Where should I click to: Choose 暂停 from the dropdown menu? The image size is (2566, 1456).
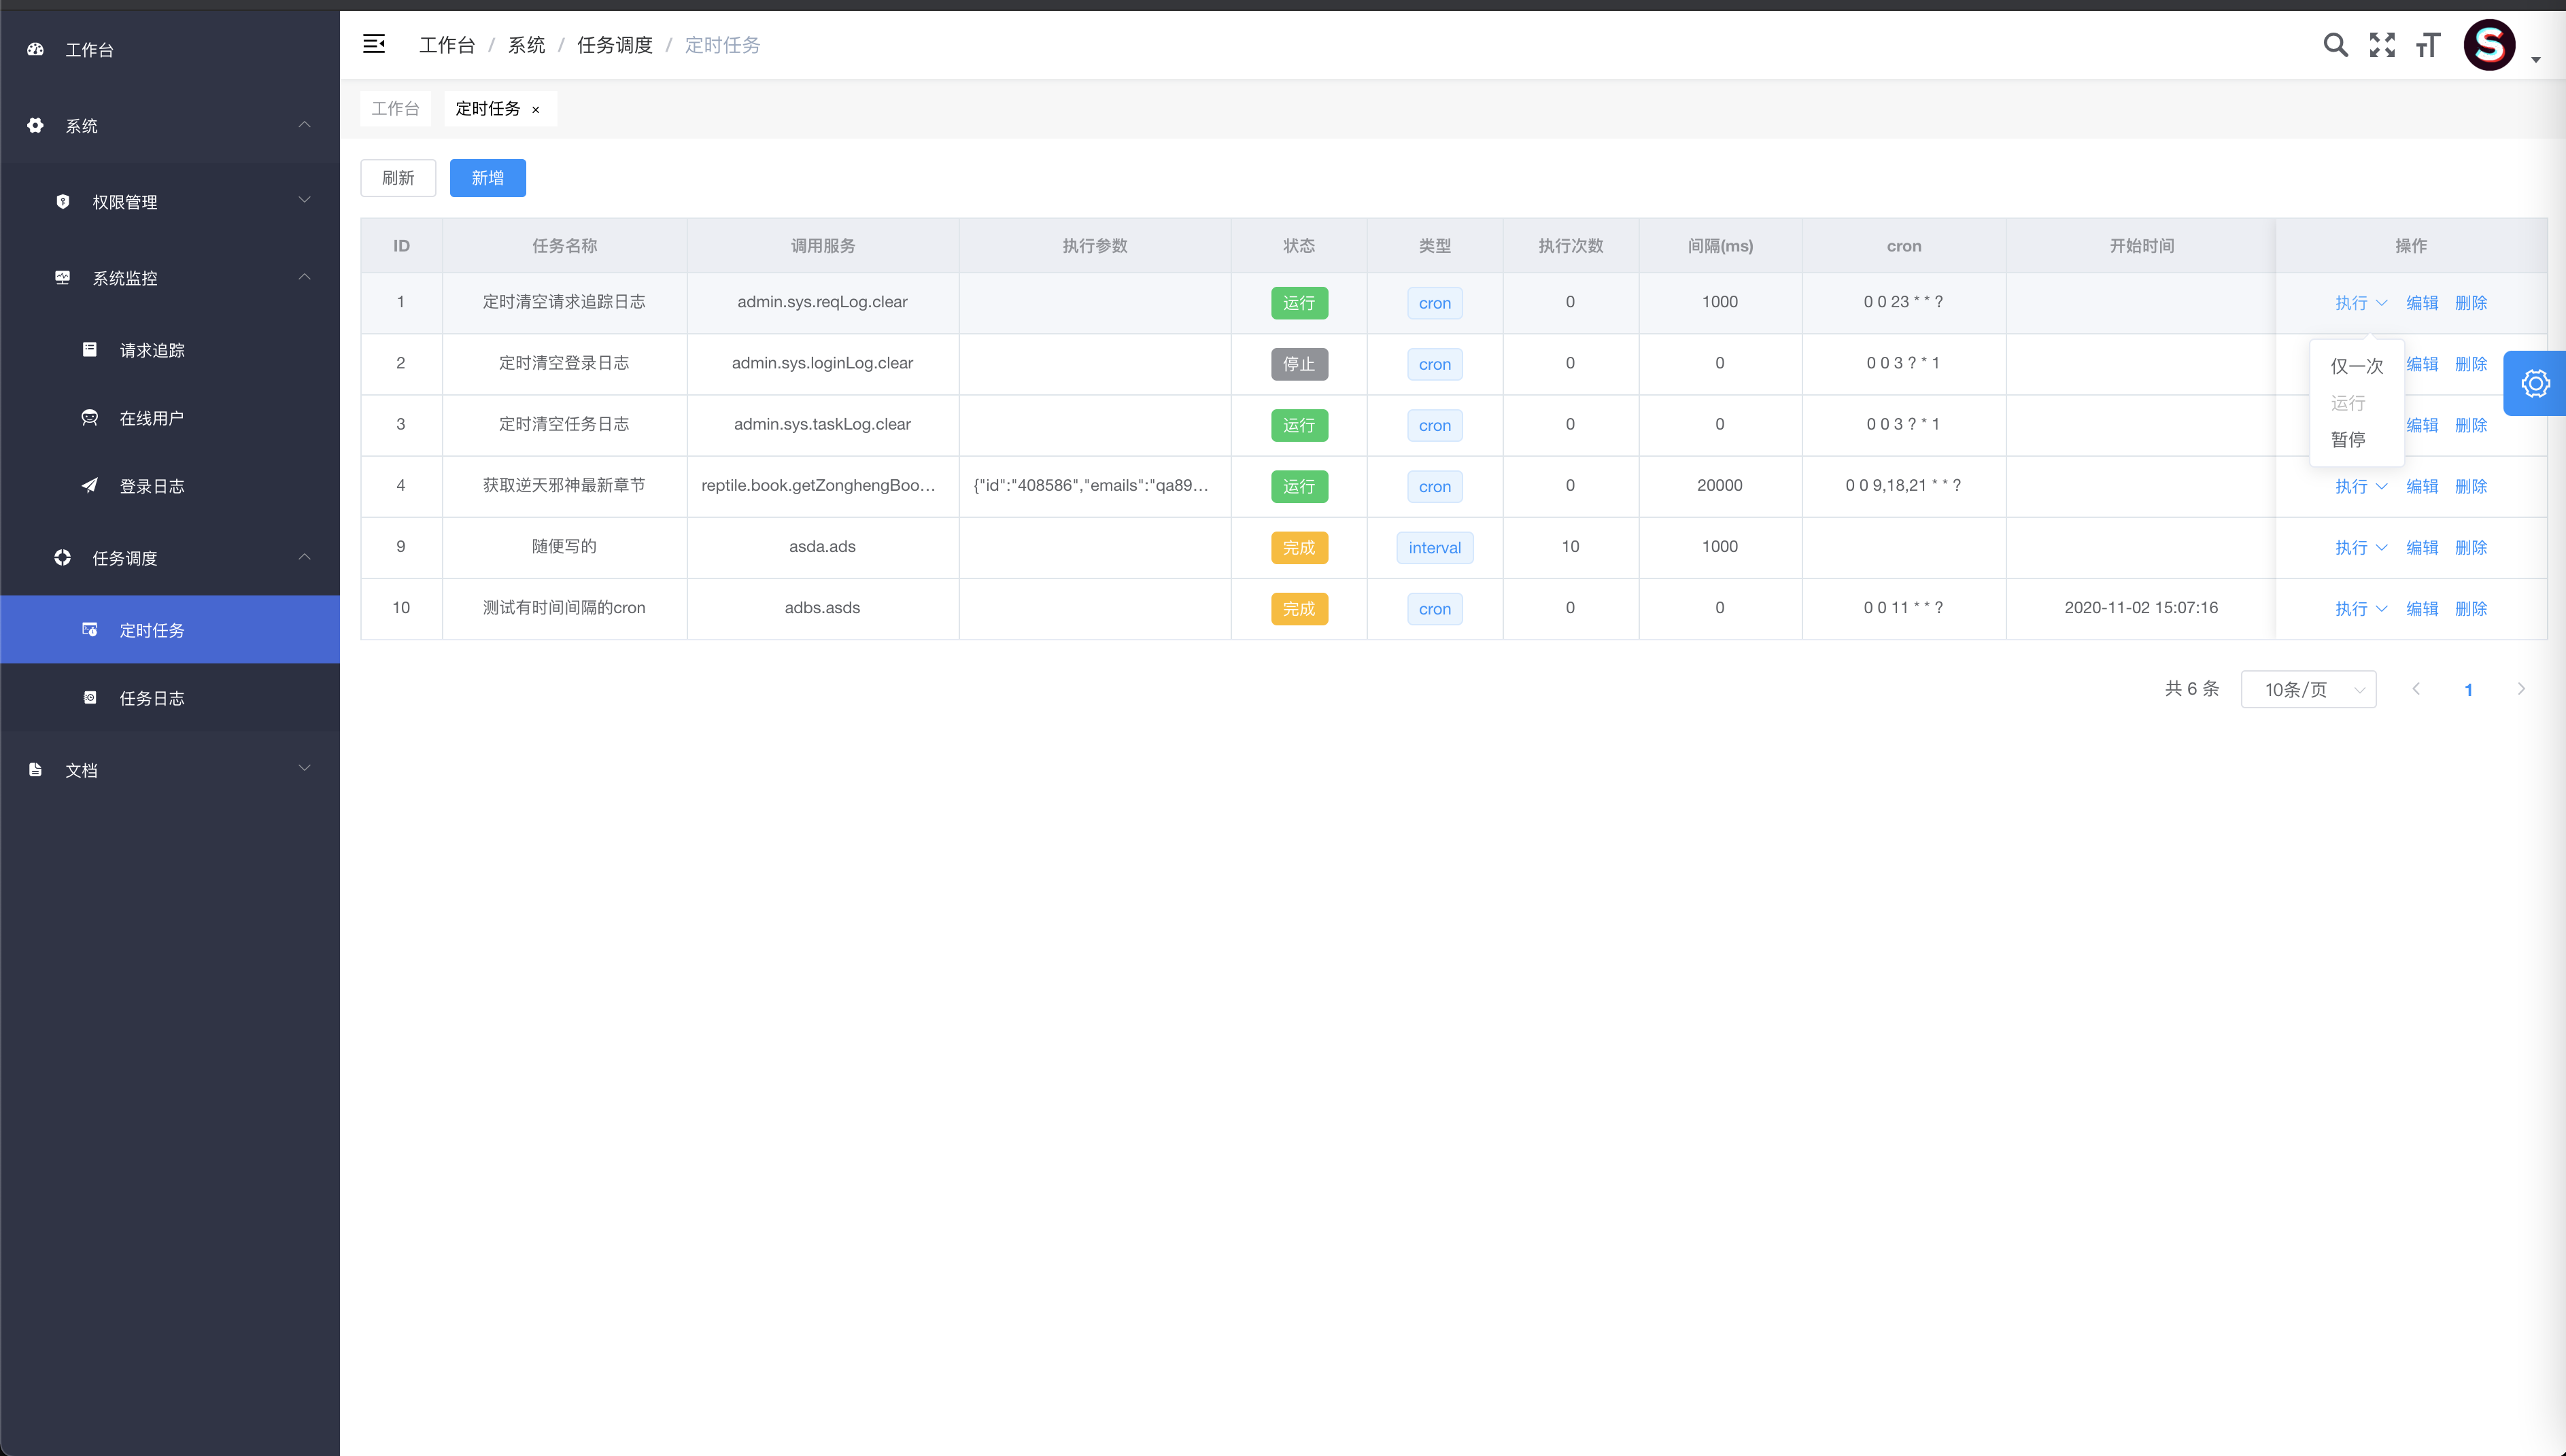(2348, 440)
